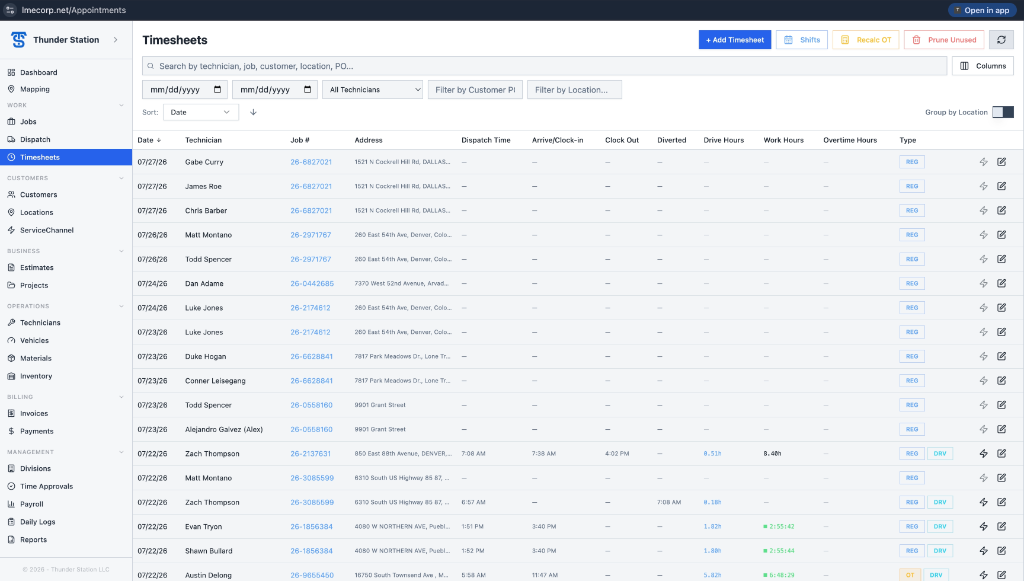
Task: Collapse the BUSINESS sidebar section
Action: 121,251
